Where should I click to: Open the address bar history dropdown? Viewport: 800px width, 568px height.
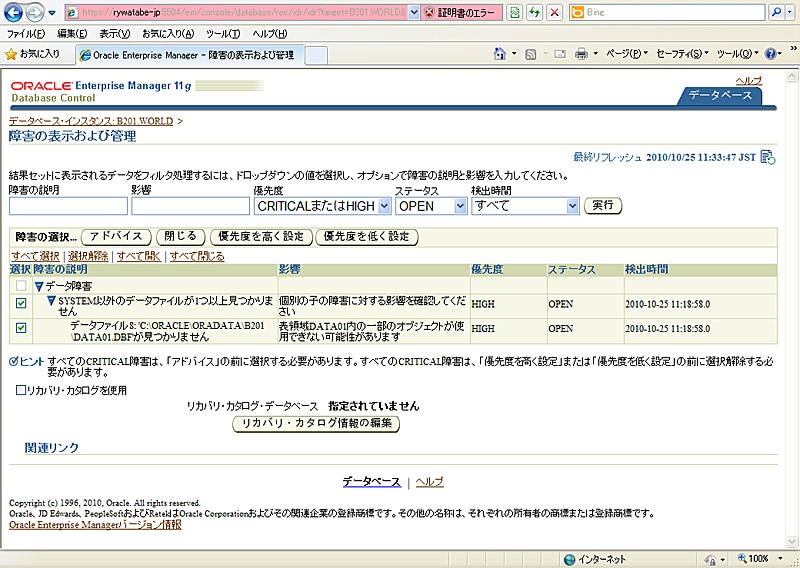coord(414,12)
